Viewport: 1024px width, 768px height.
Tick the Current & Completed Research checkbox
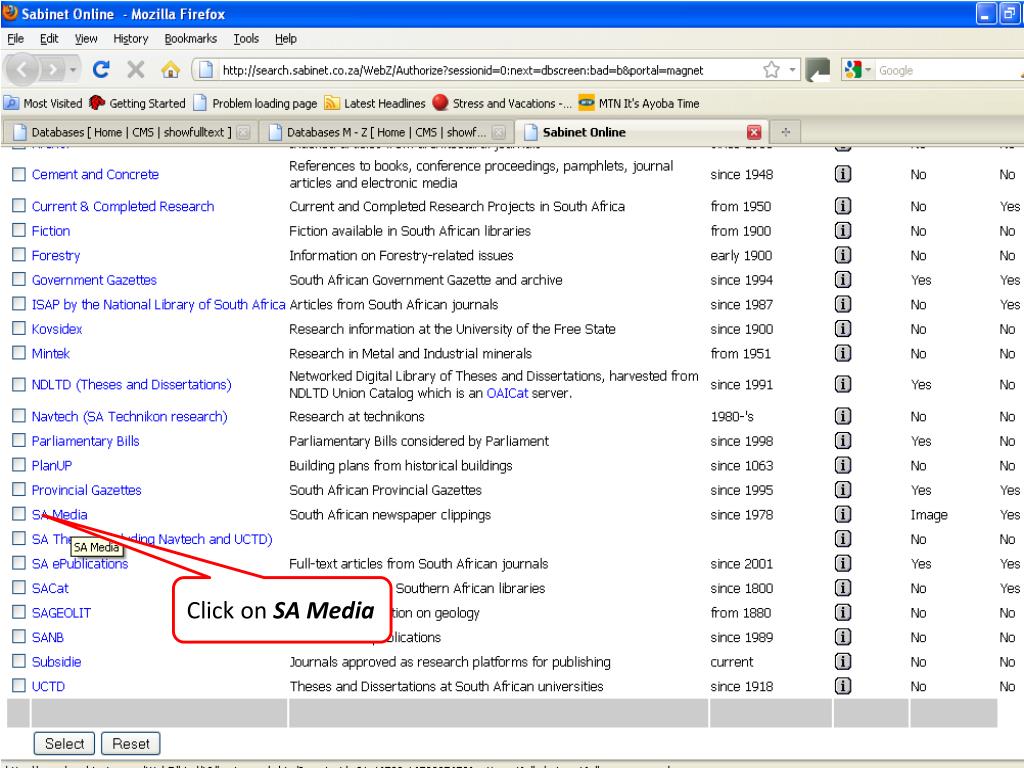tap(19, 206)
